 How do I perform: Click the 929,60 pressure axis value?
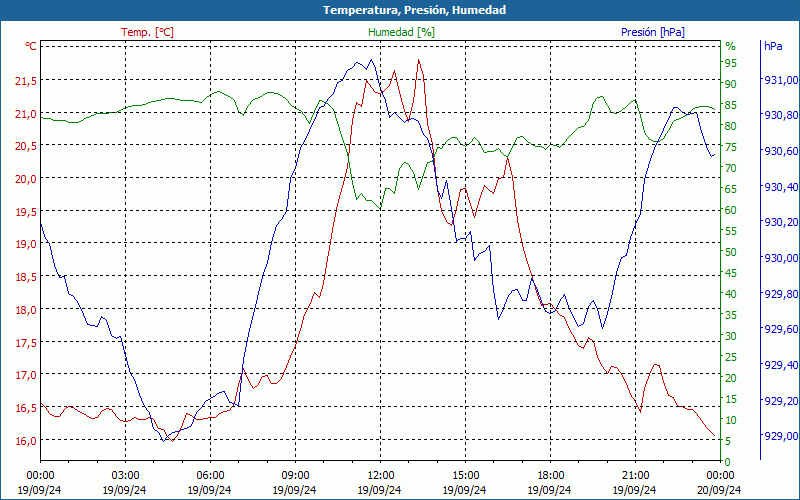pyautogui.click(x=781, y=329)
